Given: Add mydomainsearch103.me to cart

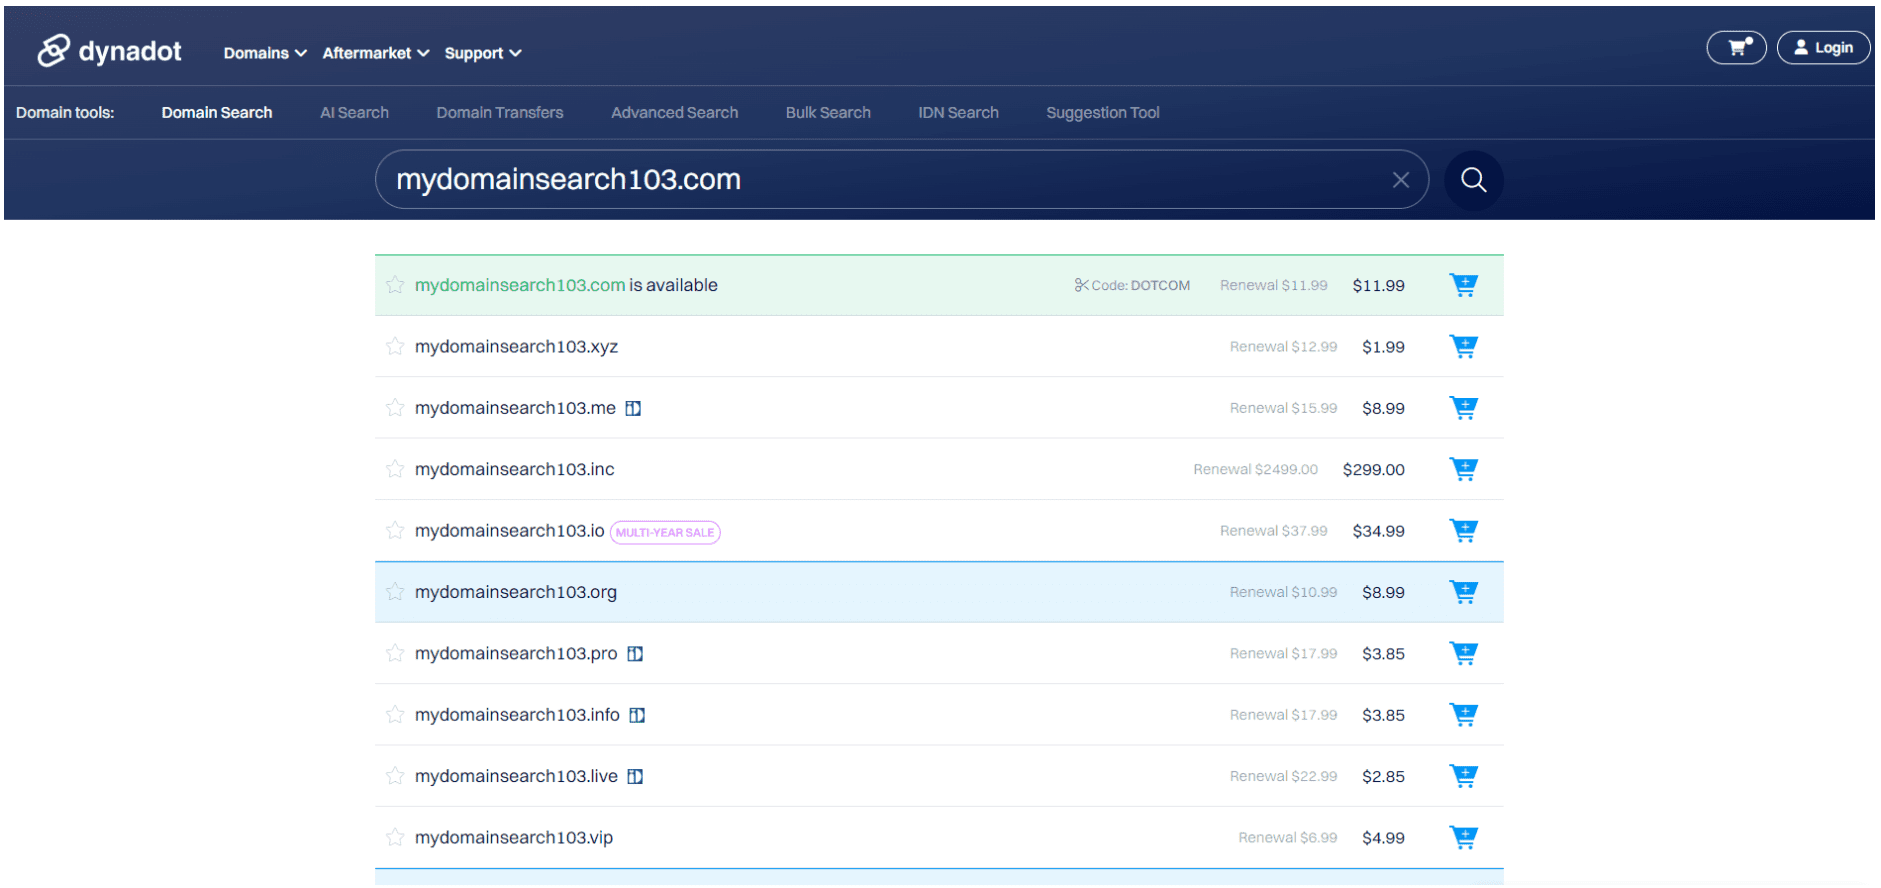Looking at the screenshot, I should [x=1463, y=408].
